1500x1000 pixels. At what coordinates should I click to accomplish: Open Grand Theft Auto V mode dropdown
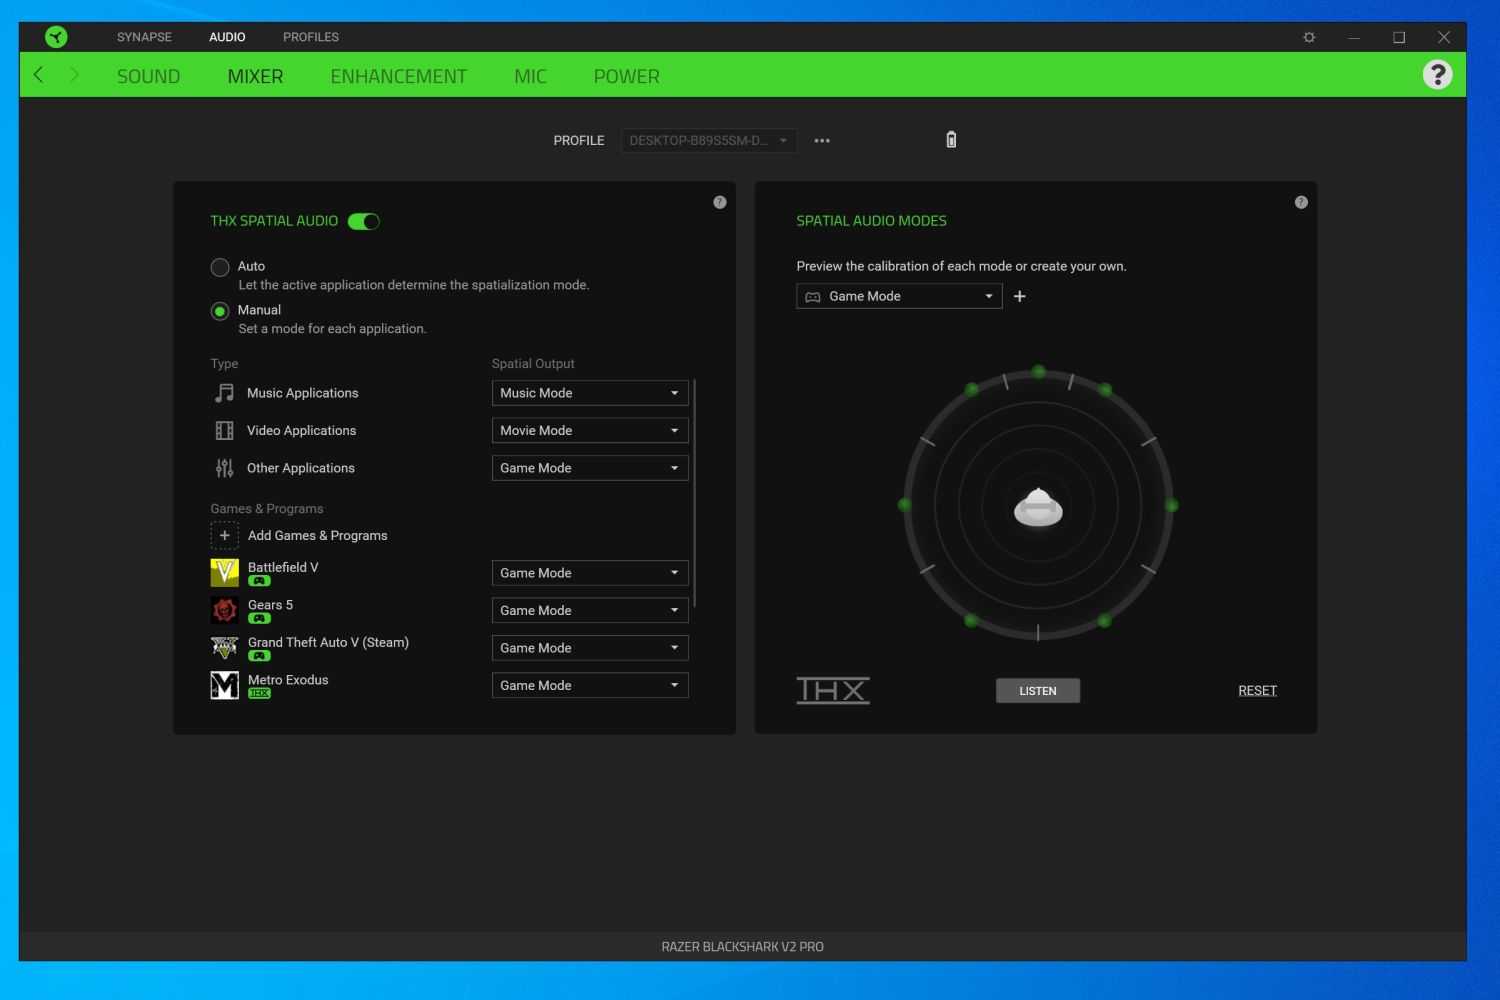point(590,648)
